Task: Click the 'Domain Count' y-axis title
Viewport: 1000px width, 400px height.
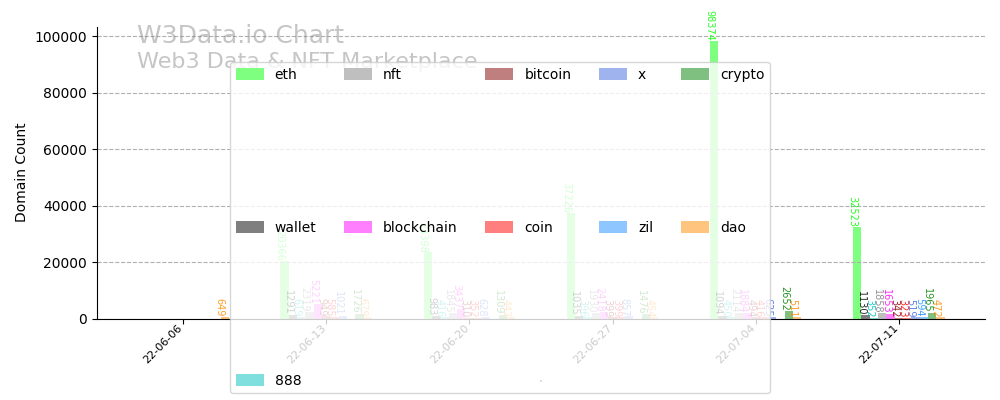Action: [21, 172]
